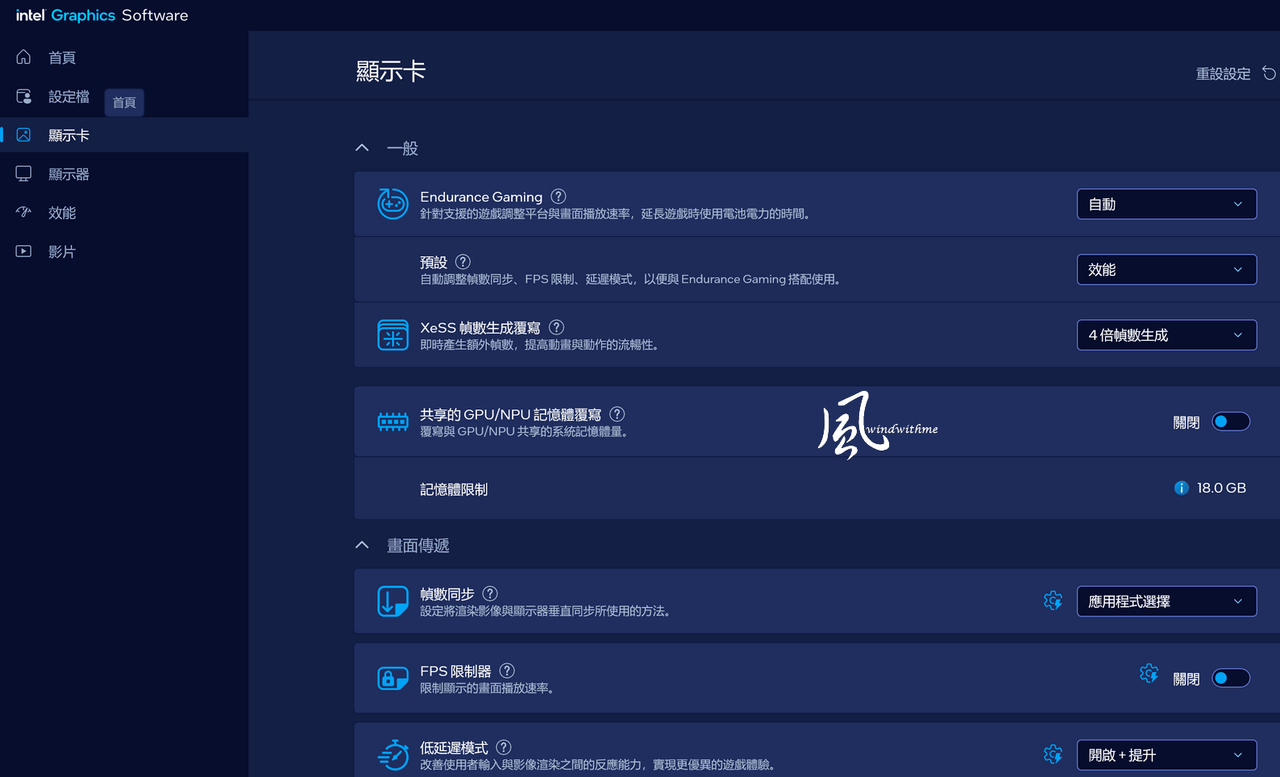Collapse the 畫面傳遞 section chevron
This screenshot has height=777, width=1280.
[362, 545]
